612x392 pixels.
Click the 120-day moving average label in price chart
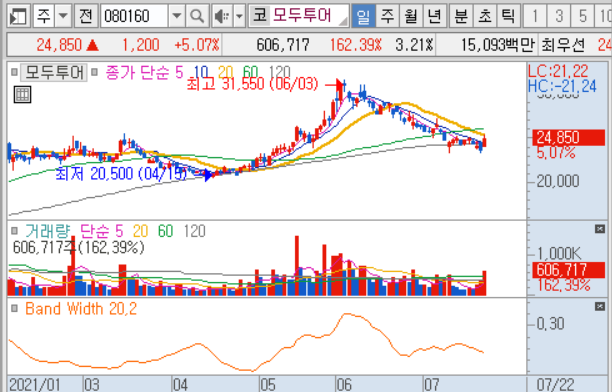point(279,72)
